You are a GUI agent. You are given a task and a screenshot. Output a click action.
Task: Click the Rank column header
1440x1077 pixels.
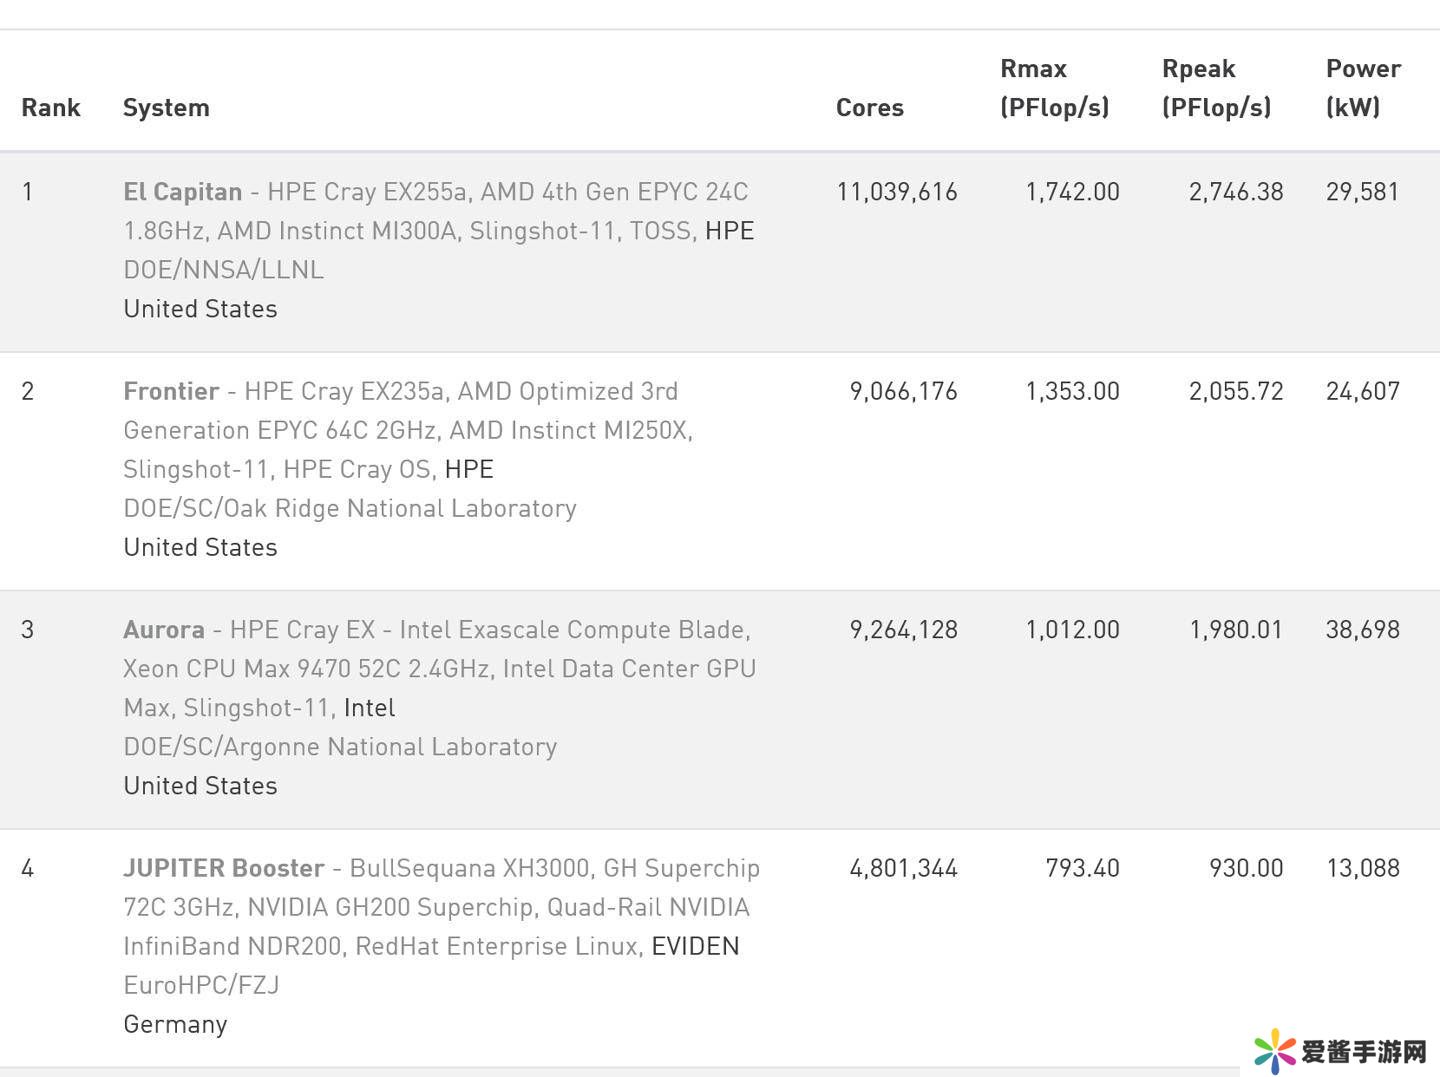[51, 108]
